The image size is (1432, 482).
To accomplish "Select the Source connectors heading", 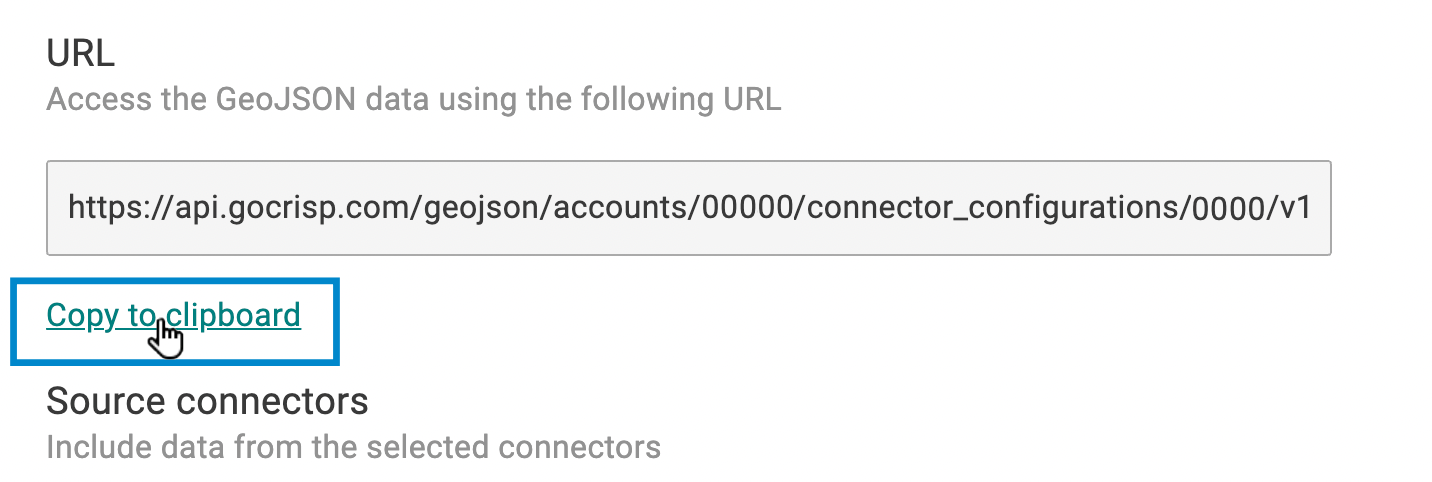I will (x=207, y=401).
